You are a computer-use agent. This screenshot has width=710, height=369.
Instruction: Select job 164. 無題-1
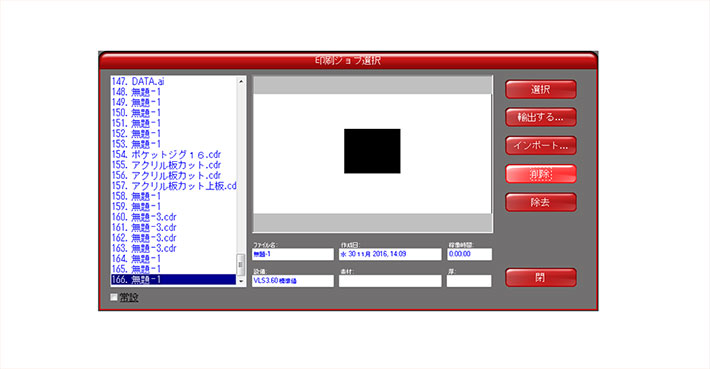point(174,259)
